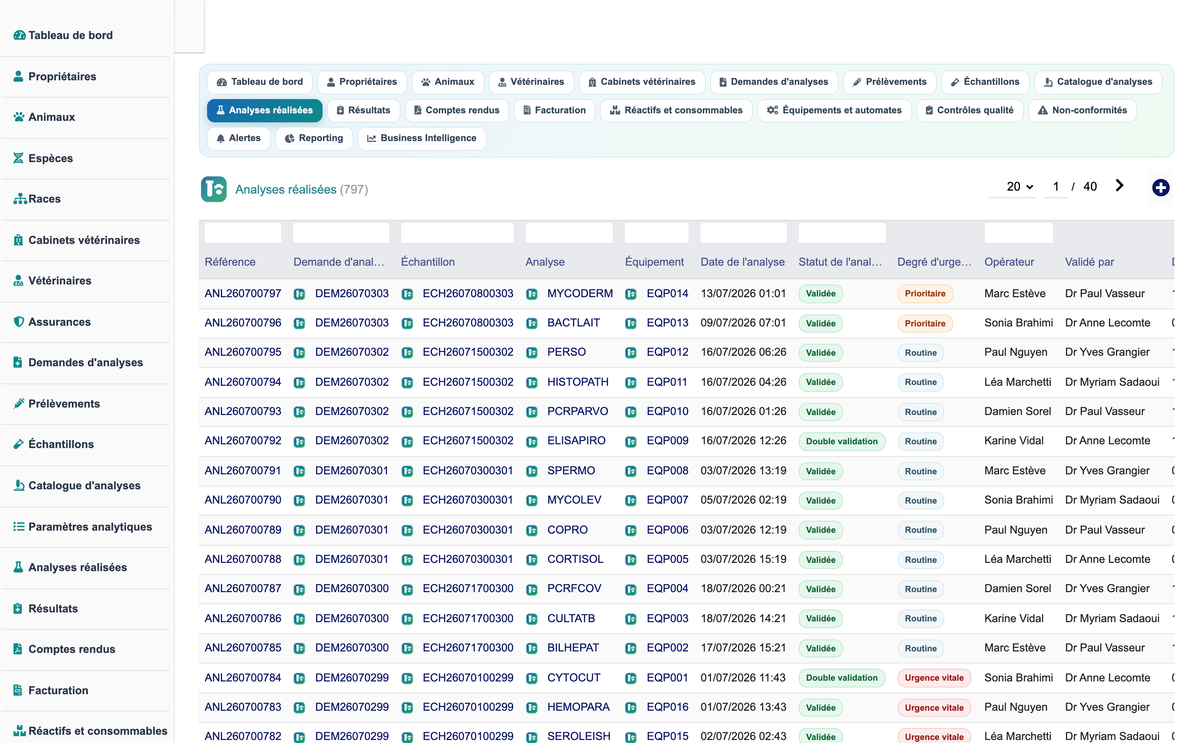Click the Opérateur filter input field

[x=1018, y=233]
